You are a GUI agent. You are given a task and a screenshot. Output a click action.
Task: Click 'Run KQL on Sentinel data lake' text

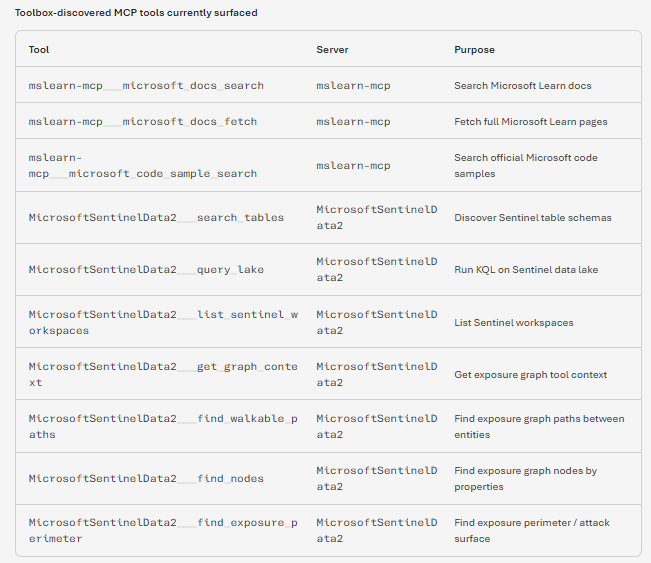click(x=526, y=269)
